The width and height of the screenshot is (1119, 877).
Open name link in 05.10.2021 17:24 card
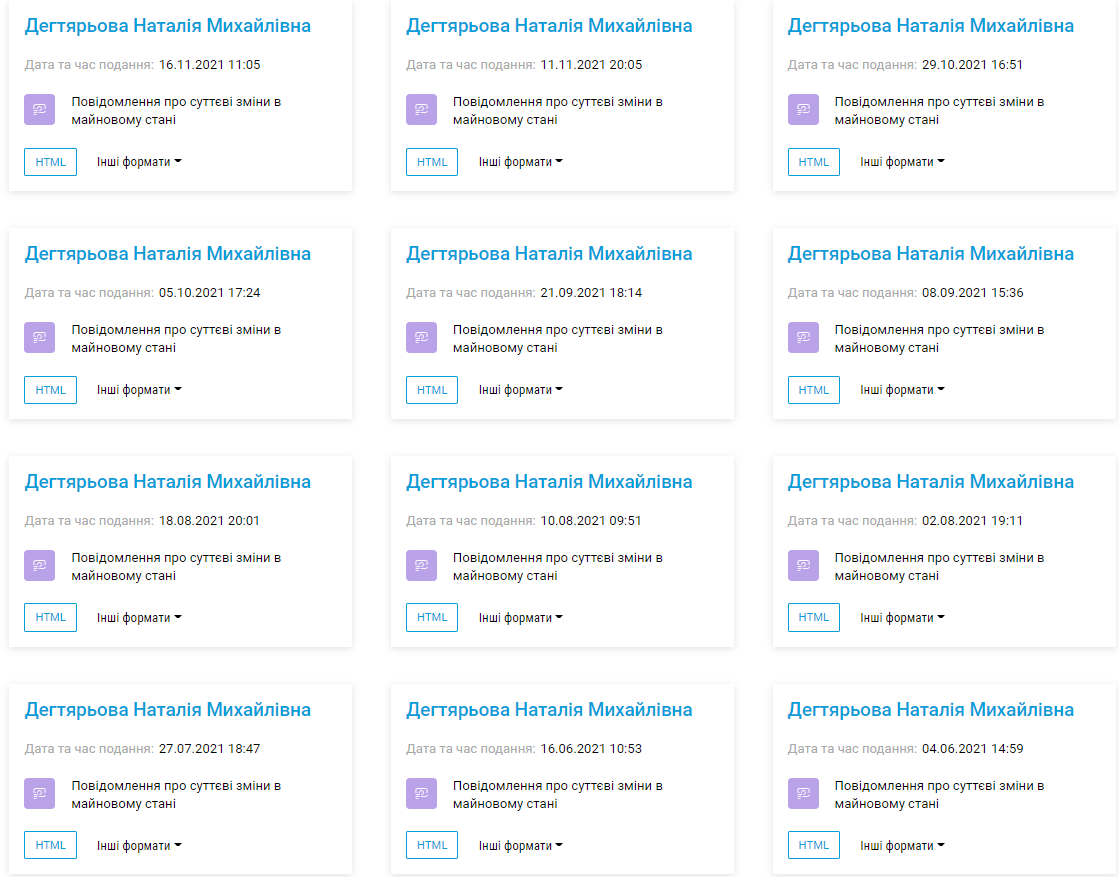tap(168, 254)
